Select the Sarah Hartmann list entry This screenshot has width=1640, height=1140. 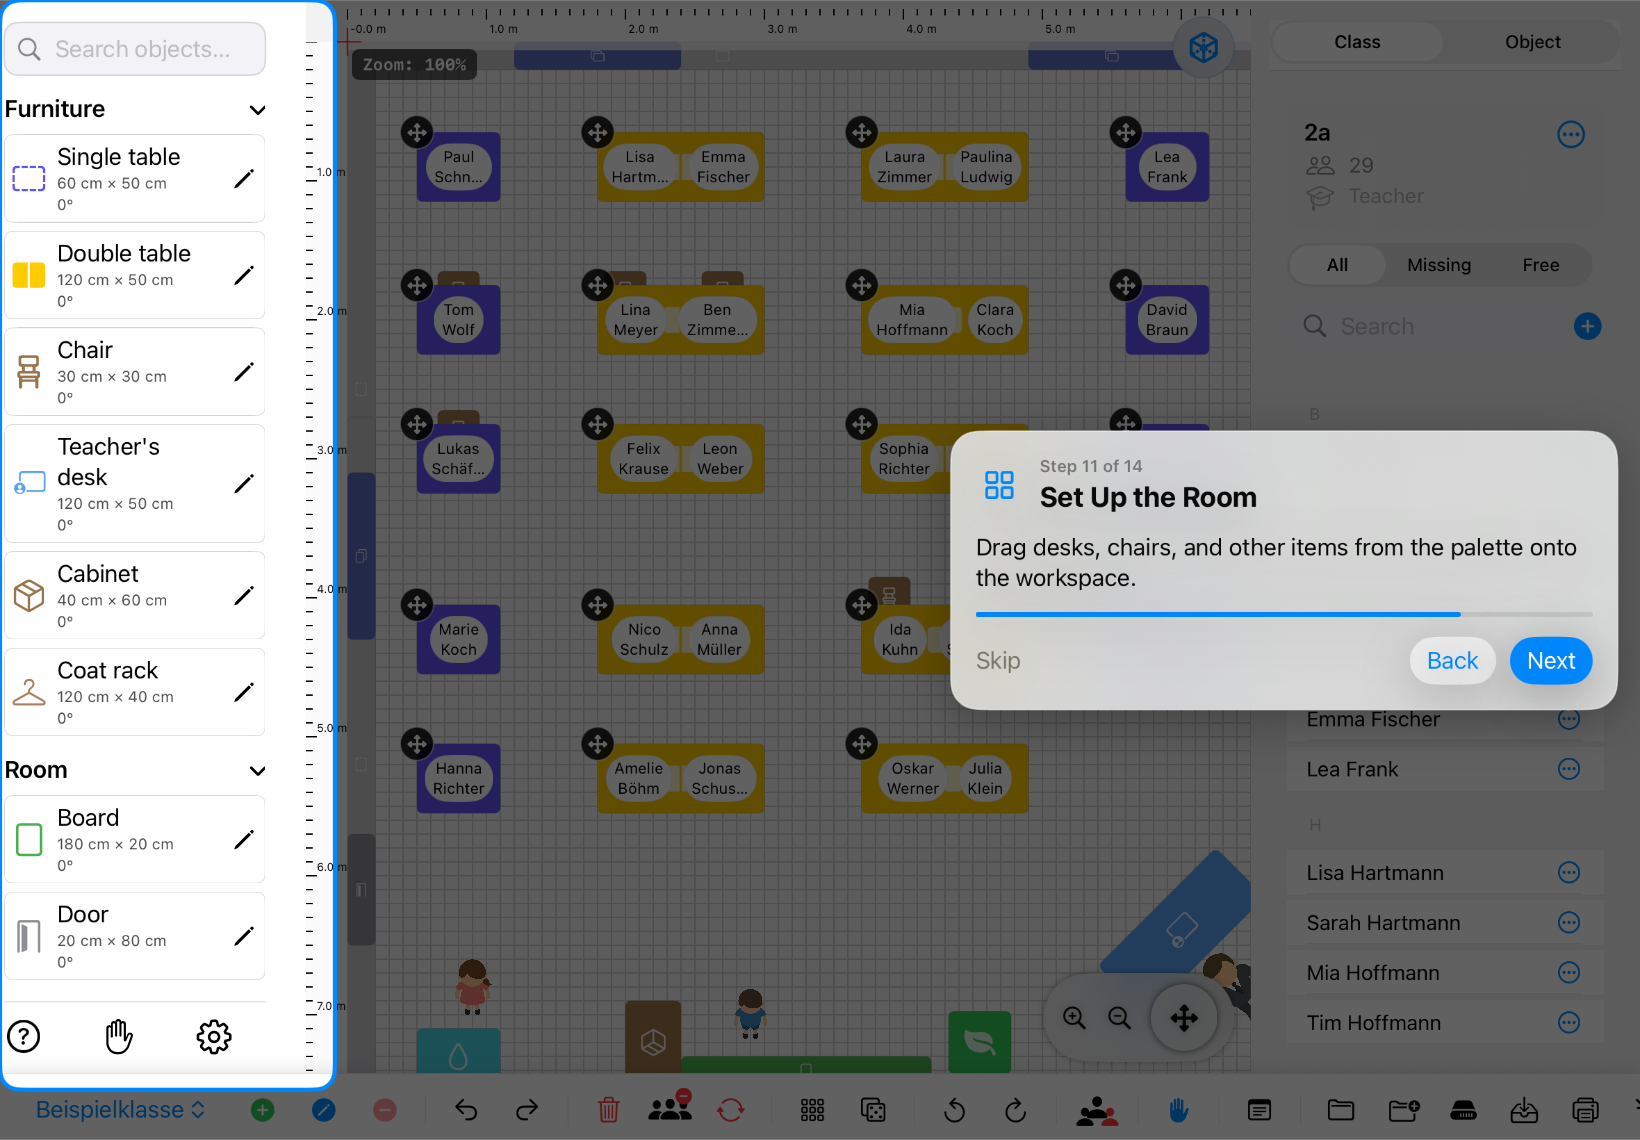pyautogui.click(x=1444, y=923)
